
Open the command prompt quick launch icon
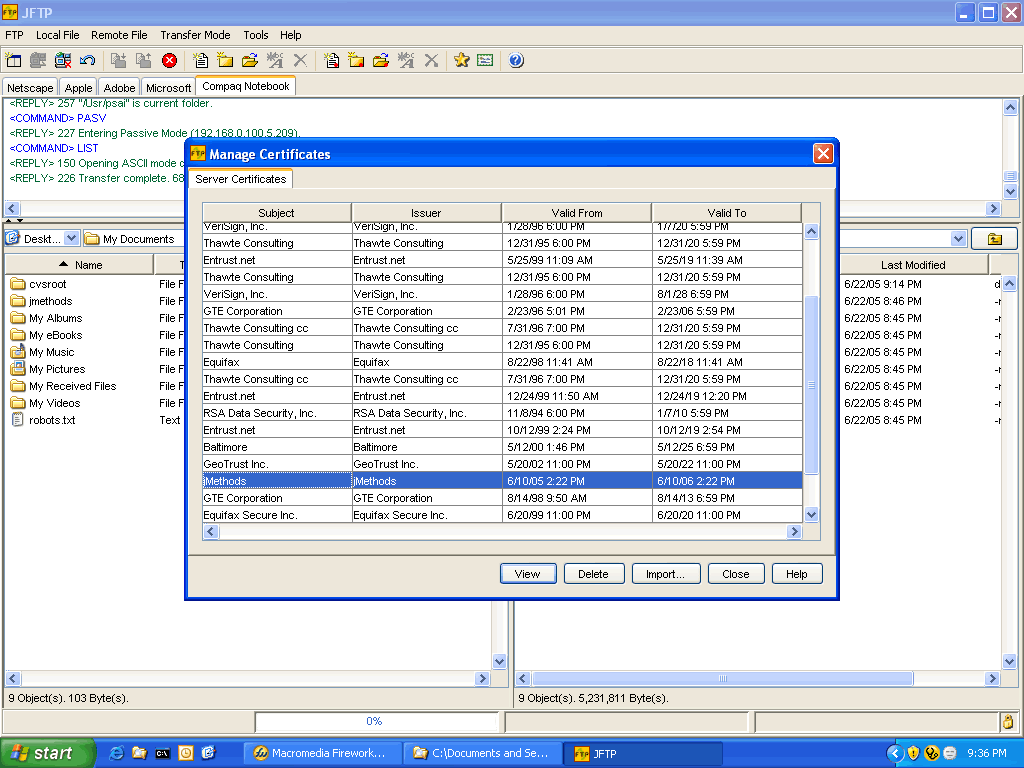(x=163, y=753)
